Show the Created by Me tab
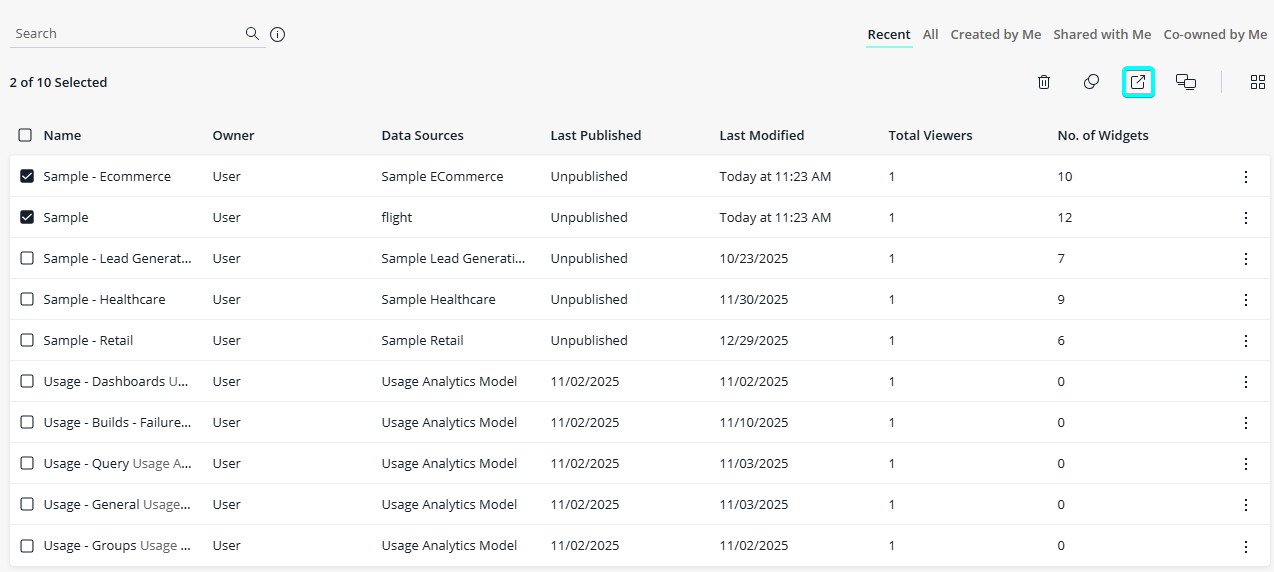 click(x=995, y=35)
